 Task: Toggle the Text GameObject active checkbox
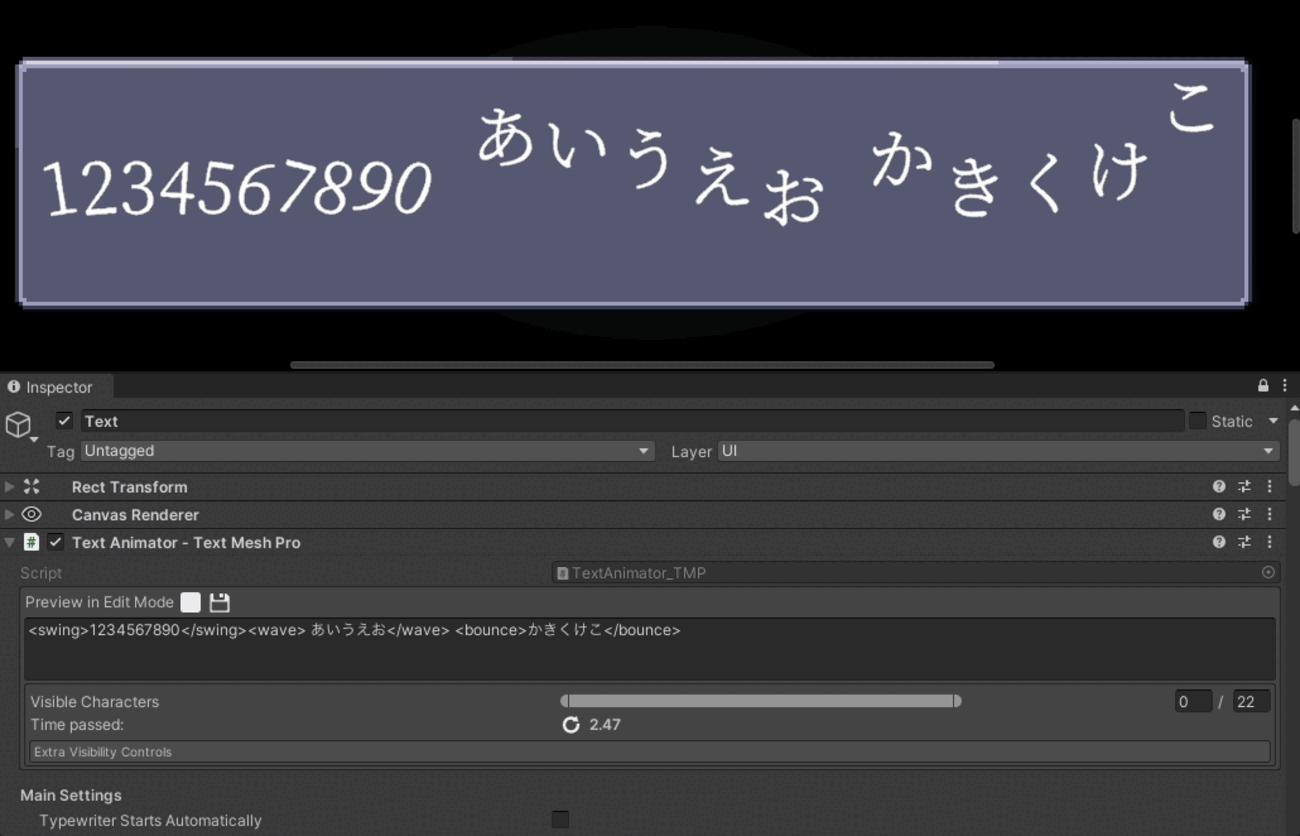64,421
